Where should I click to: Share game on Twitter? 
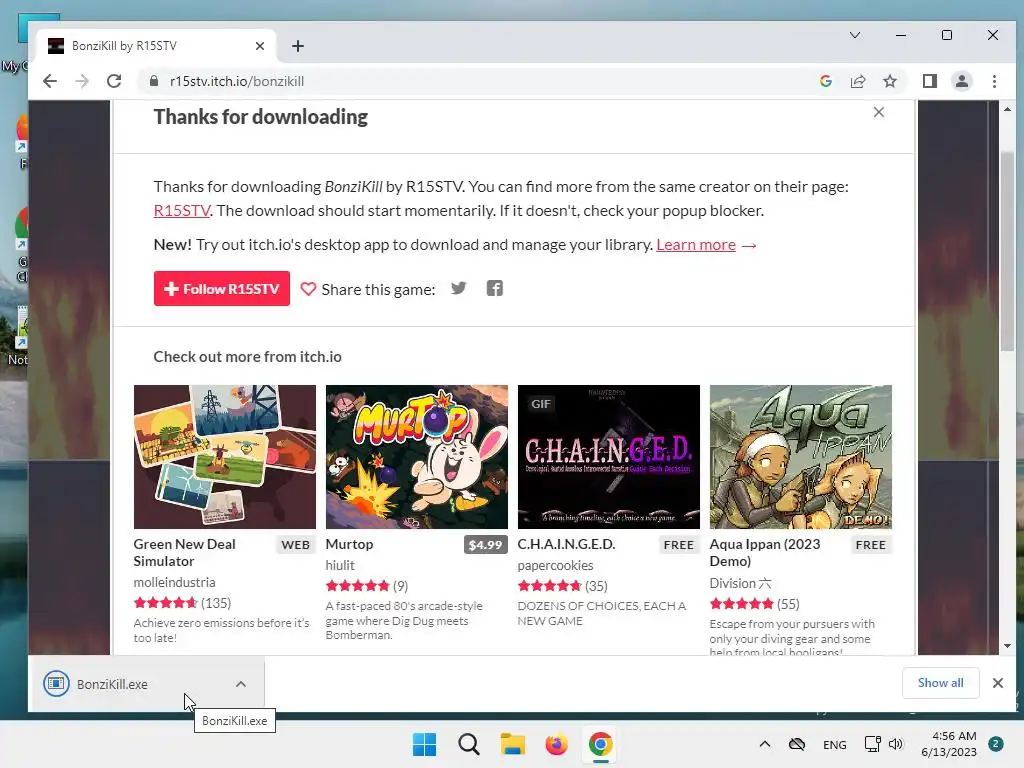(458, 288)
